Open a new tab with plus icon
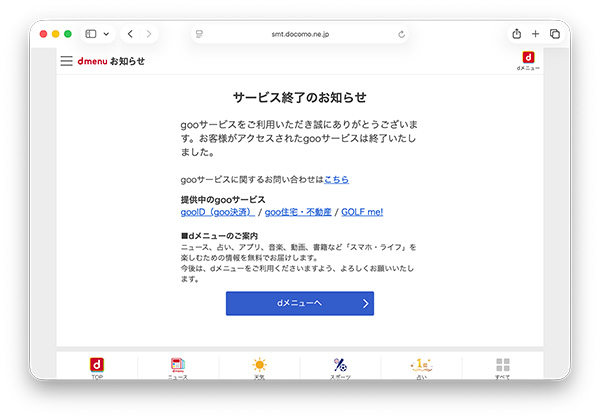This screenshot has height=419, width=600. click(x=536, y=34)
